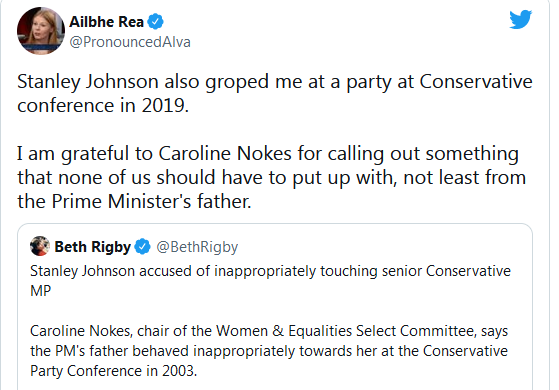Click the quoted tweet's 'MP' line
Screen dimensions: 559x390
click(x=41, y=291)
